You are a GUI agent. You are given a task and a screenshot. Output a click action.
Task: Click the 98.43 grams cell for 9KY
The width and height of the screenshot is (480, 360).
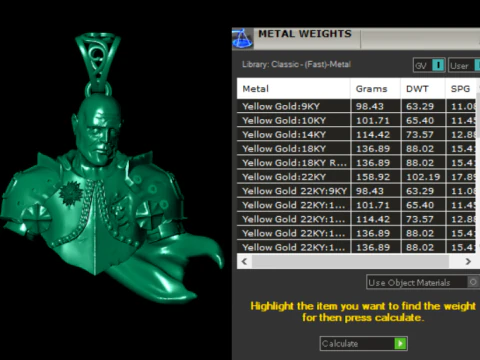(x=376, y=106)
